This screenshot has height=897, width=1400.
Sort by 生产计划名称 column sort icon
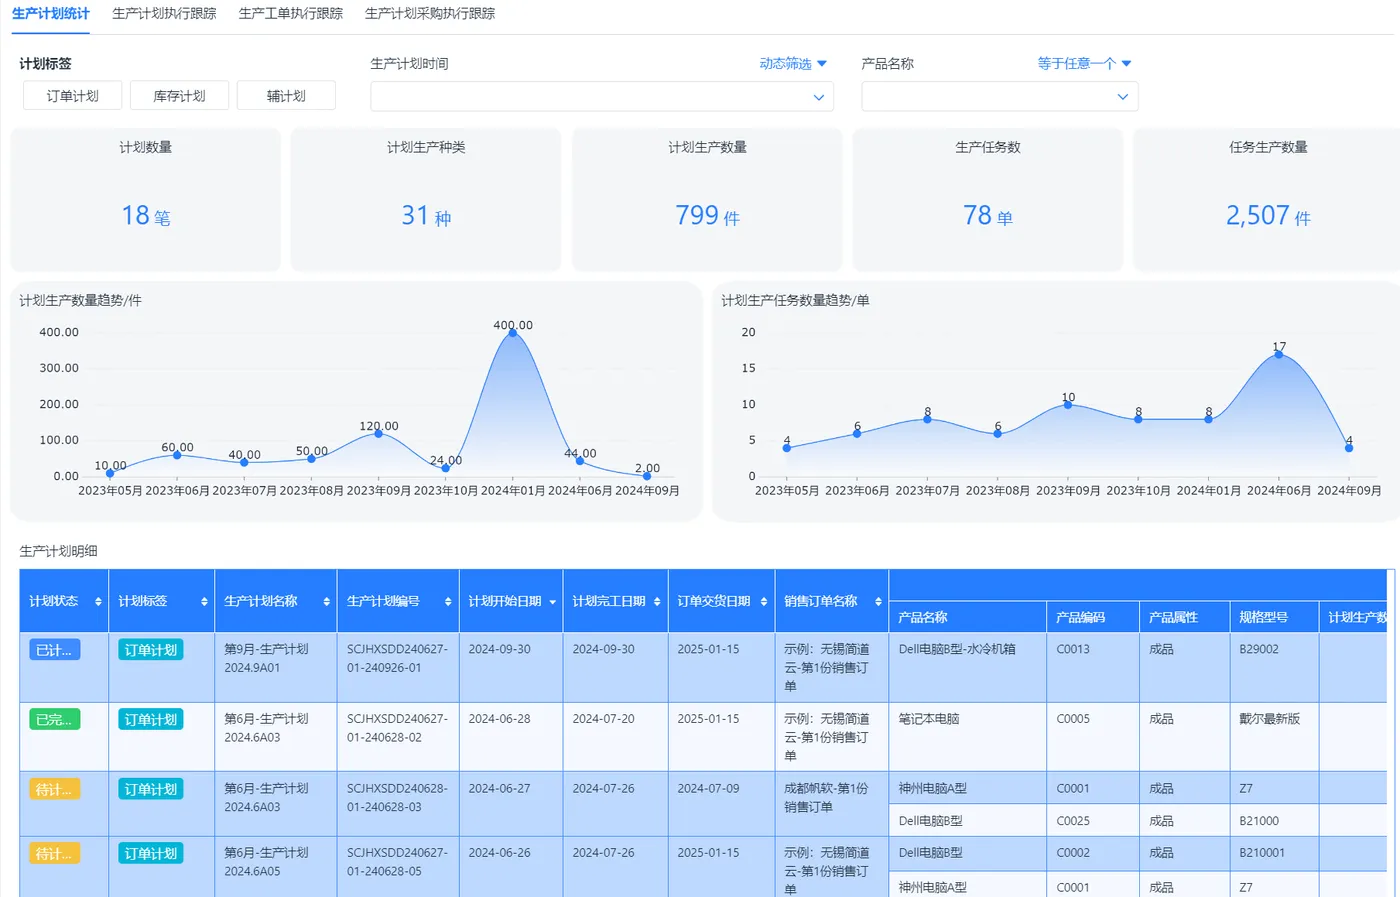(326, 602)
